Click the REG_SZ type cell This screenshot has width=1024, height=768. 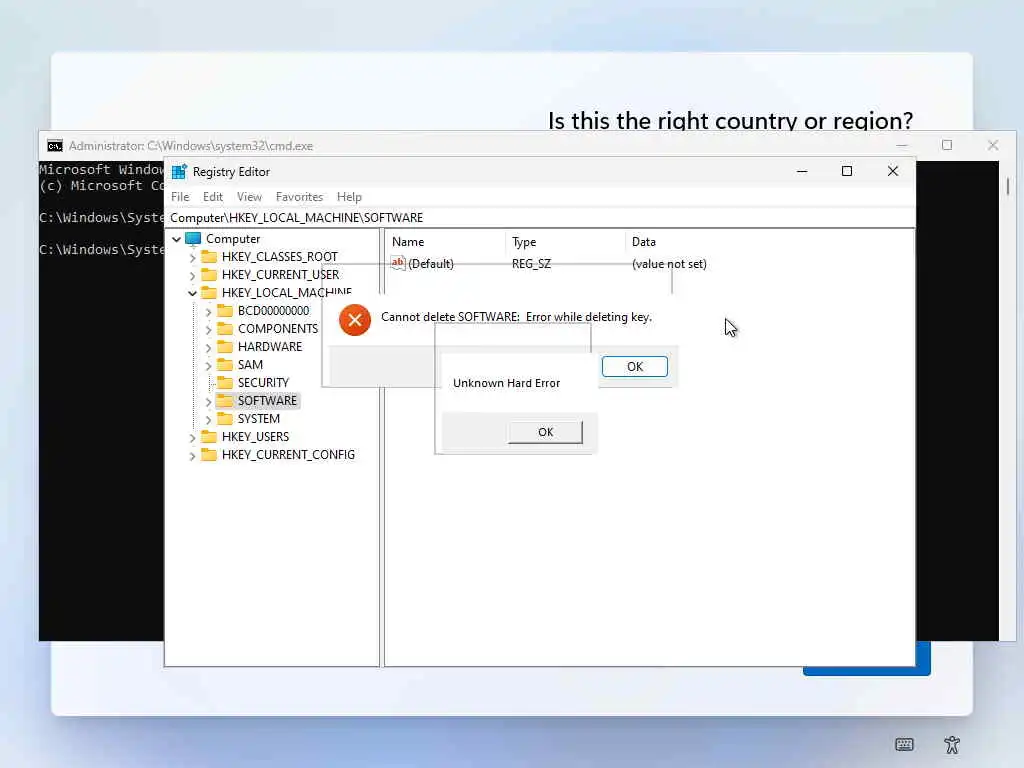tap(531, 264)
